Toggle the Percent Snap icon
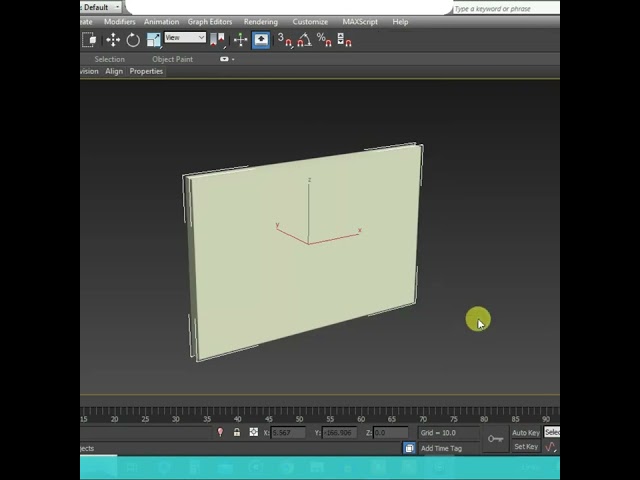The width and height of the screenshot is (640, 480). pos(324,40)
